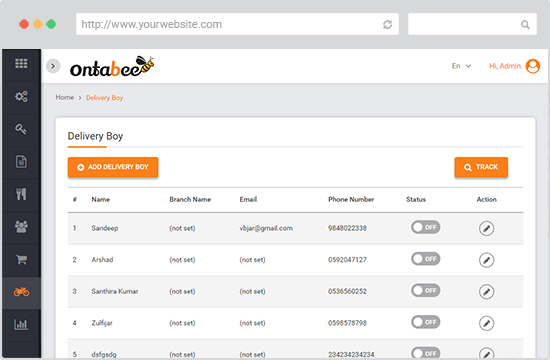Click the Add Delivery Boy button
Screen dimensions: 550x360
click(113, 167)
